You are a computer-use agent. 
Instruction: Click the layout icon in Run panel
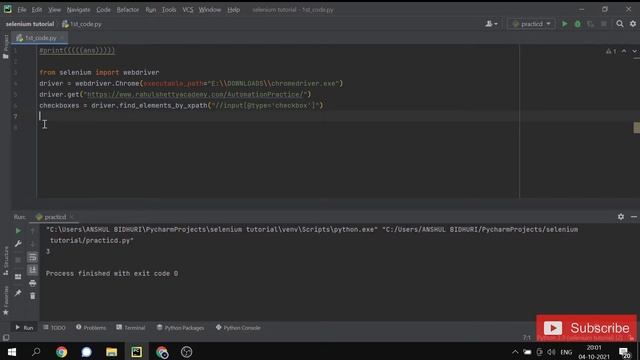18,277
